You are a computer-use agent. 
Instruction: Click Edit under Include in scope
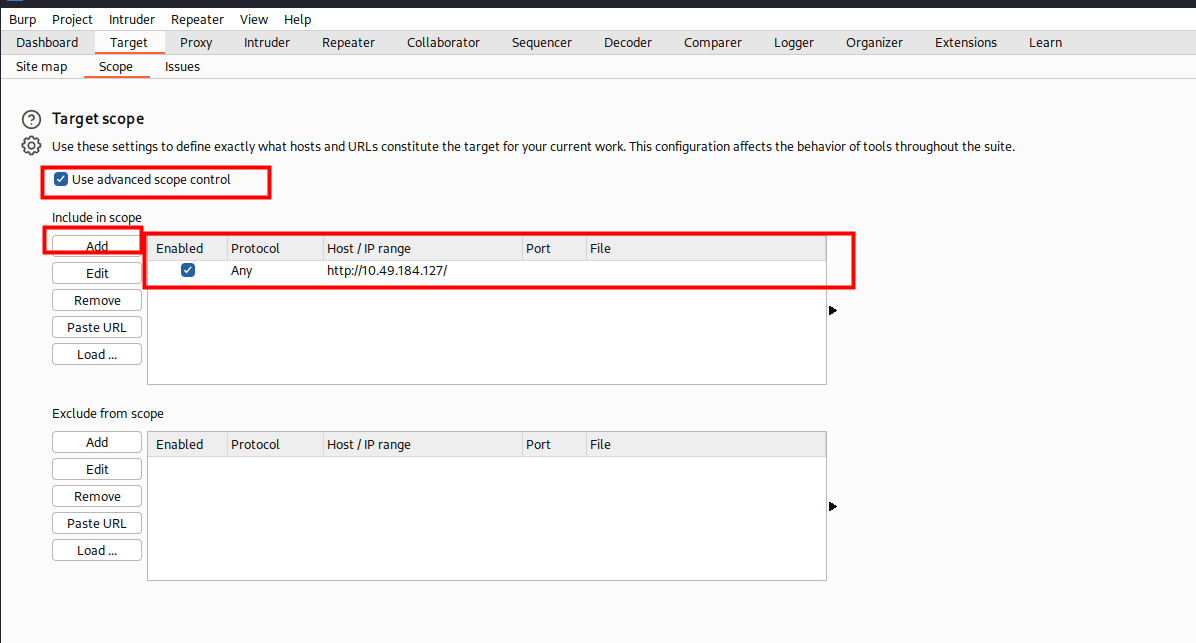point(97,273)
